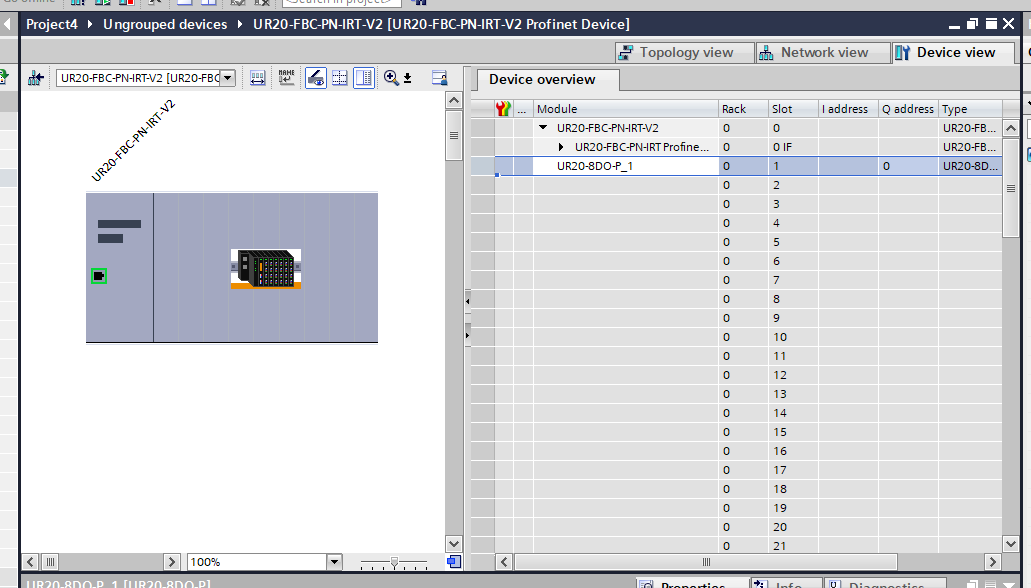Click scroll left arrow under device overview table

(x=504, y=562)
